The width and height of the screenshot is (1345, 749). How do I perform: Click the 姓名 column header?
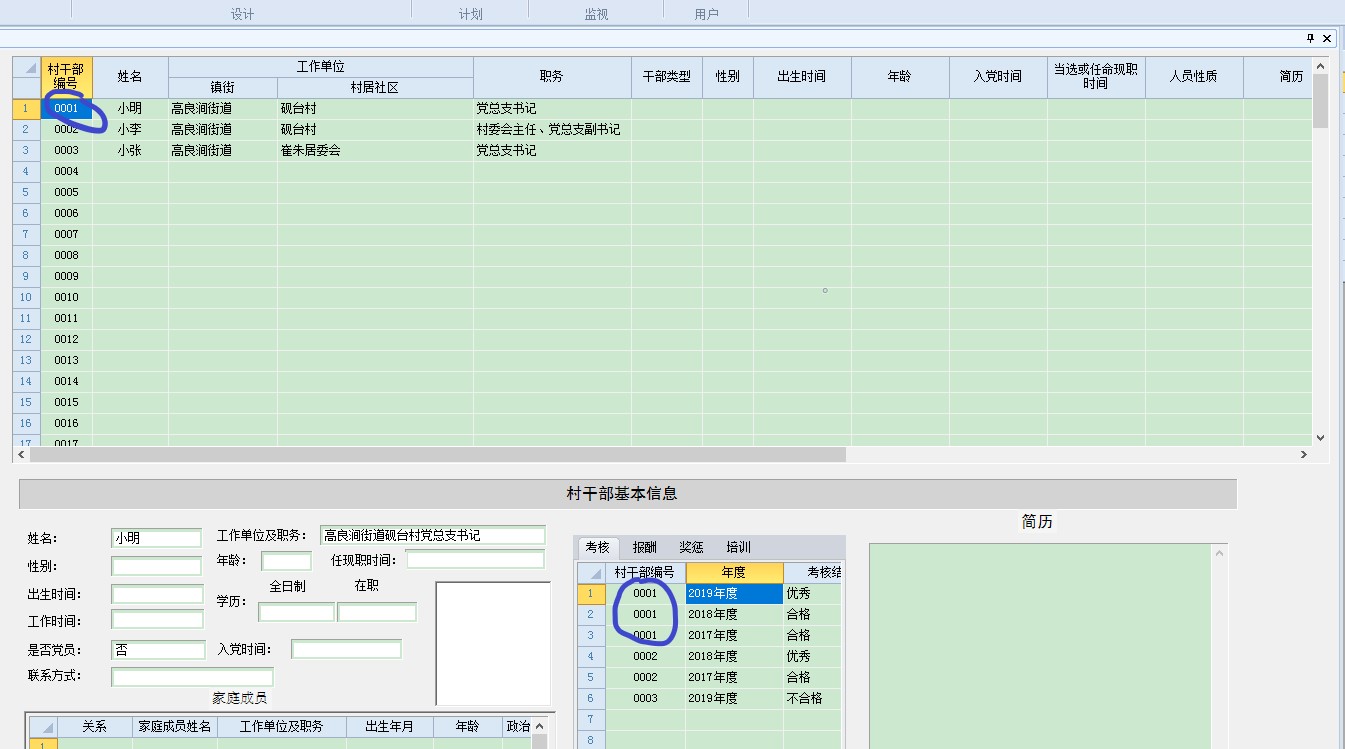(130, 76)
